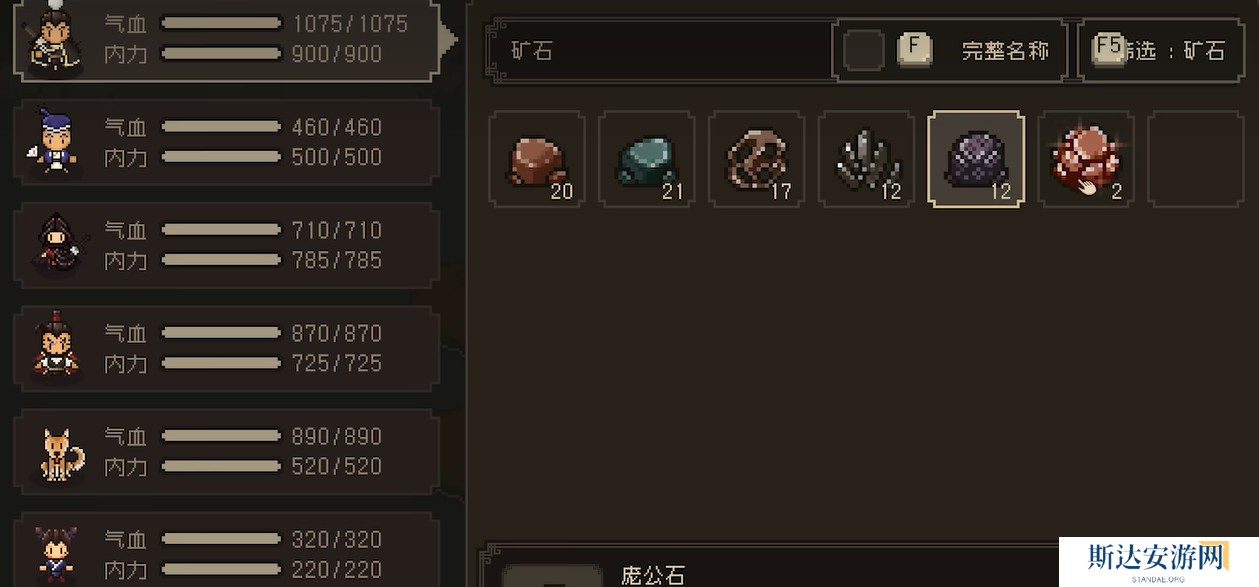Click the highlighted dark purple ore

[976, 160]
